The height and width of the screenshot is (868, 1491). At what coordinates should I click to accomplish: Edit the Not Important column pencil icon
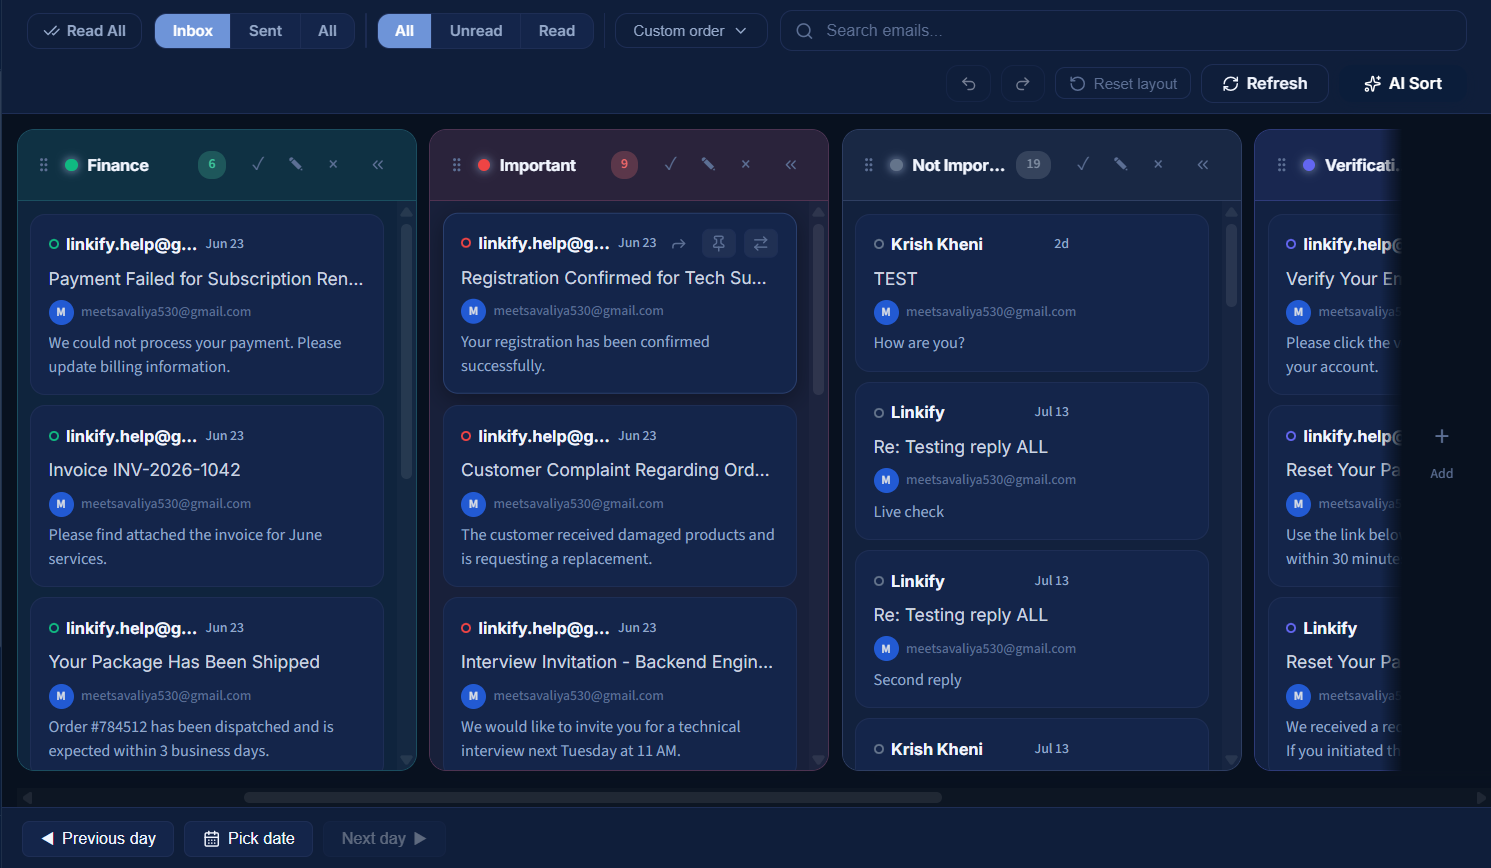point(1121,164)
